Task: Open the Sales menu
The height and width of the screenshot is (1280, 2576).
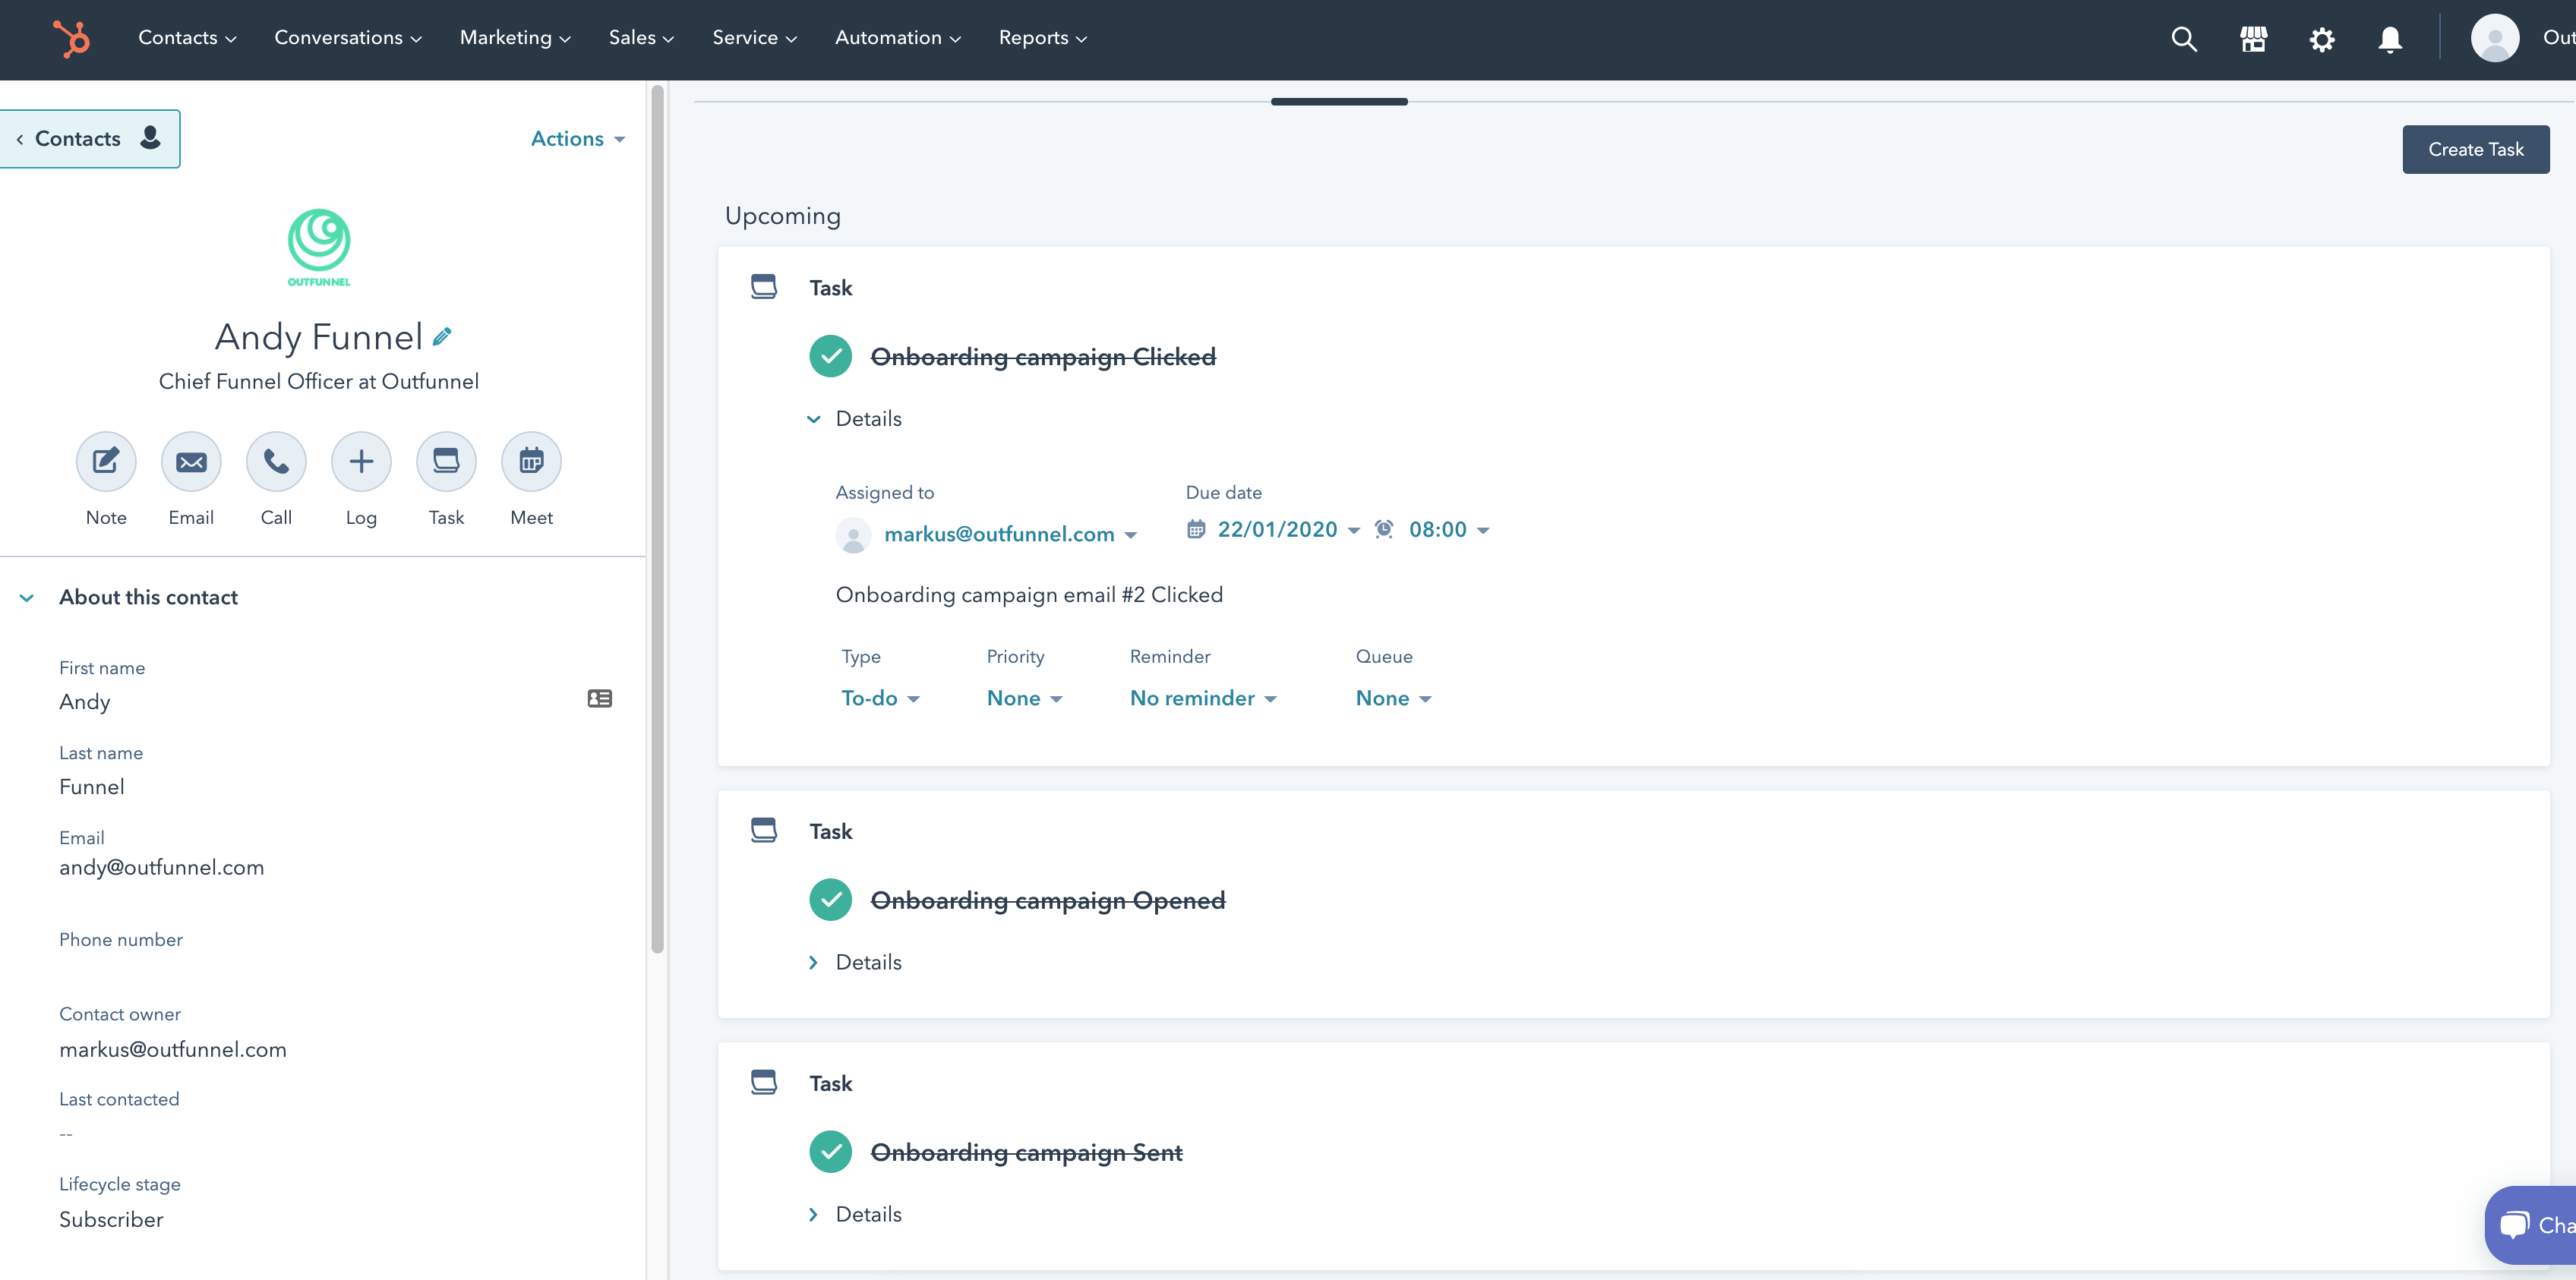Action: click(641, 38)
